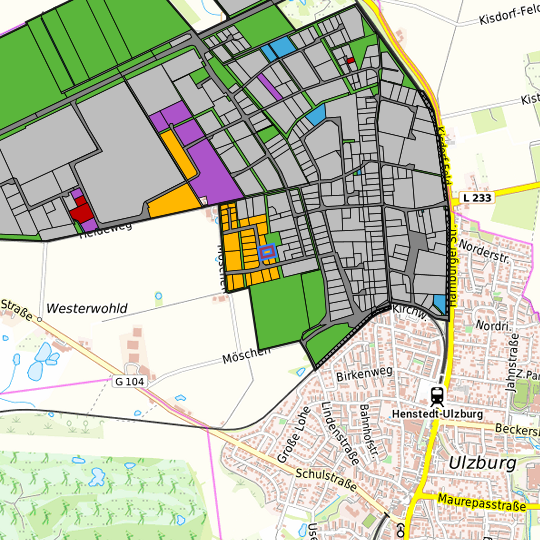Select the tall narrow orange parcel beside purple area
Viewport: 540px width, 540px height.
[x=178, y=154]
